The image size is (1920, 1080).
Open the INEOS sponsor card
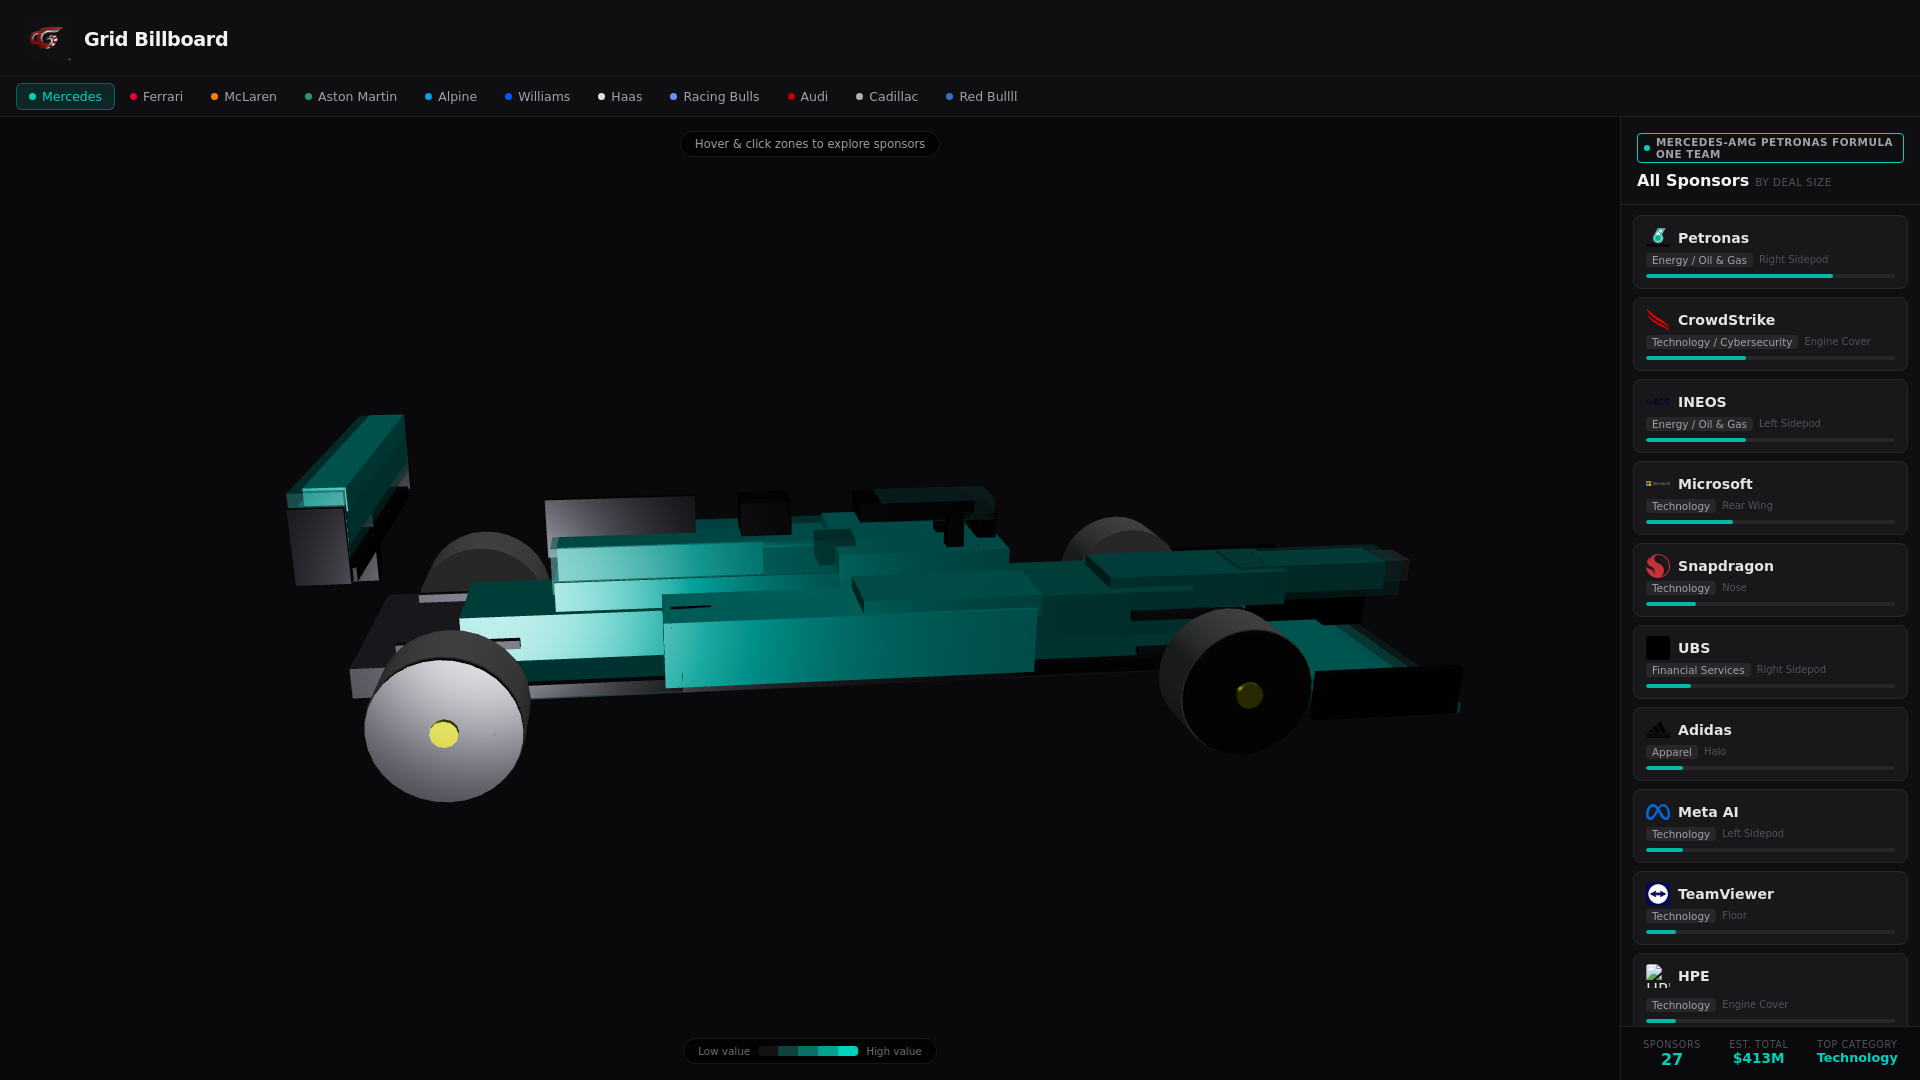click(1770, 416)
